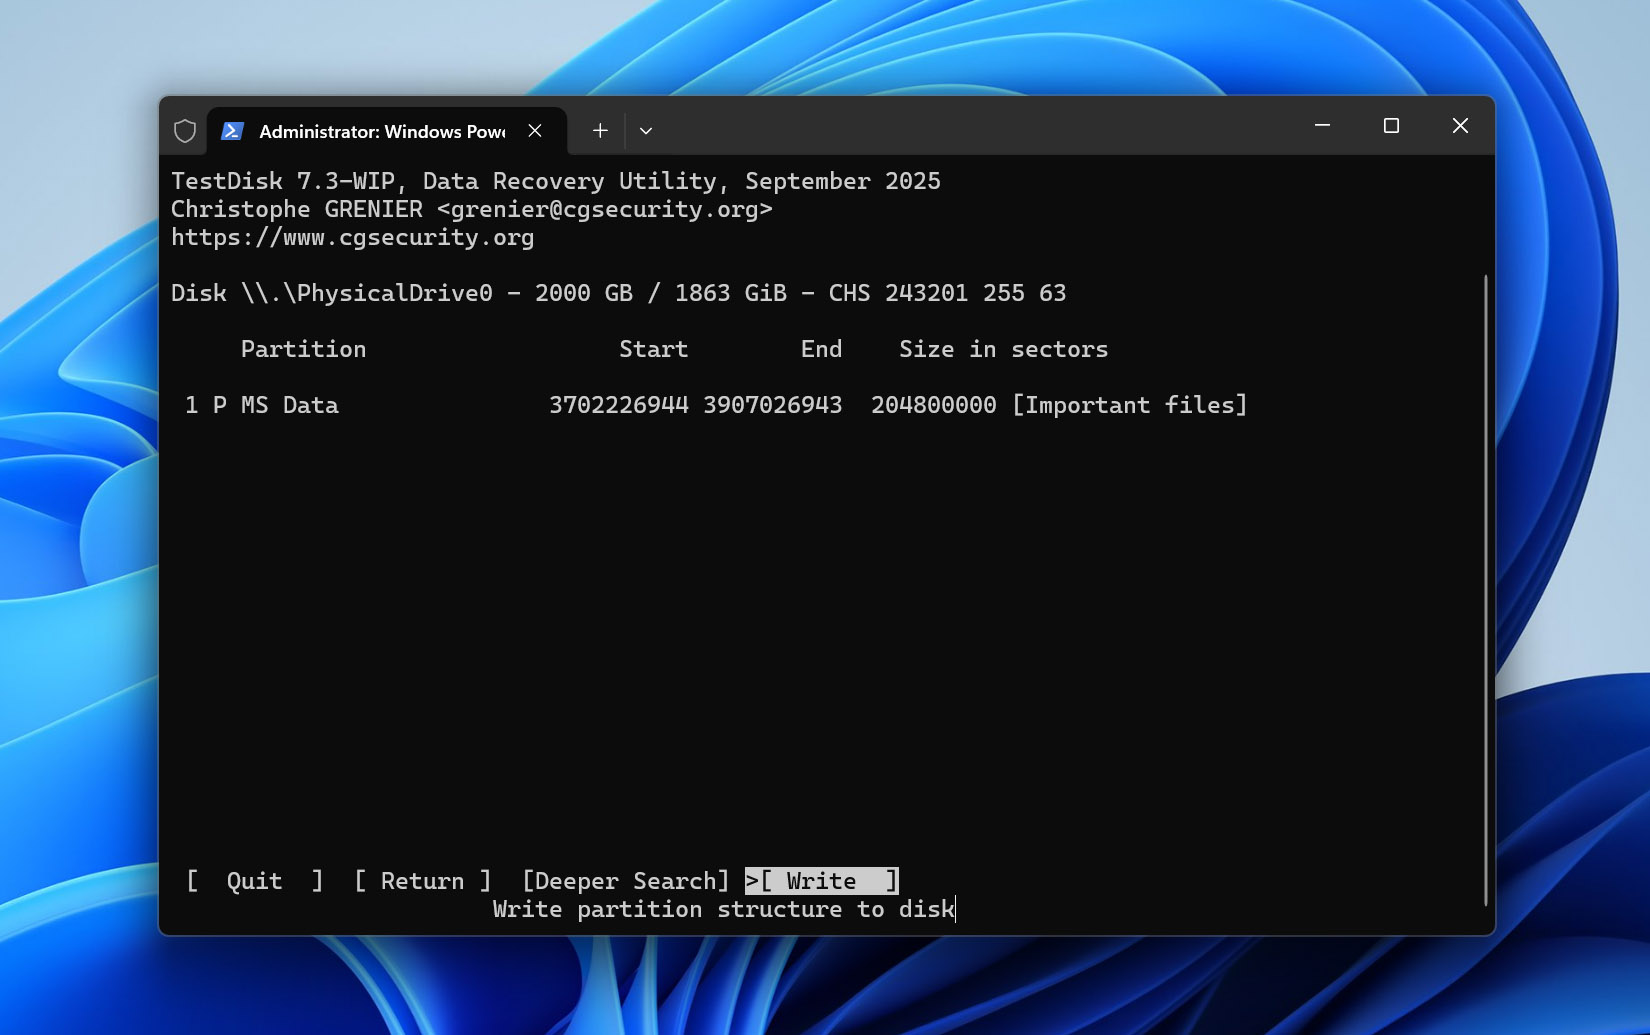The height and width of the screenshot is (1035, 1650).
Task: Select the Return option in TestDisk
Action: 423,881
